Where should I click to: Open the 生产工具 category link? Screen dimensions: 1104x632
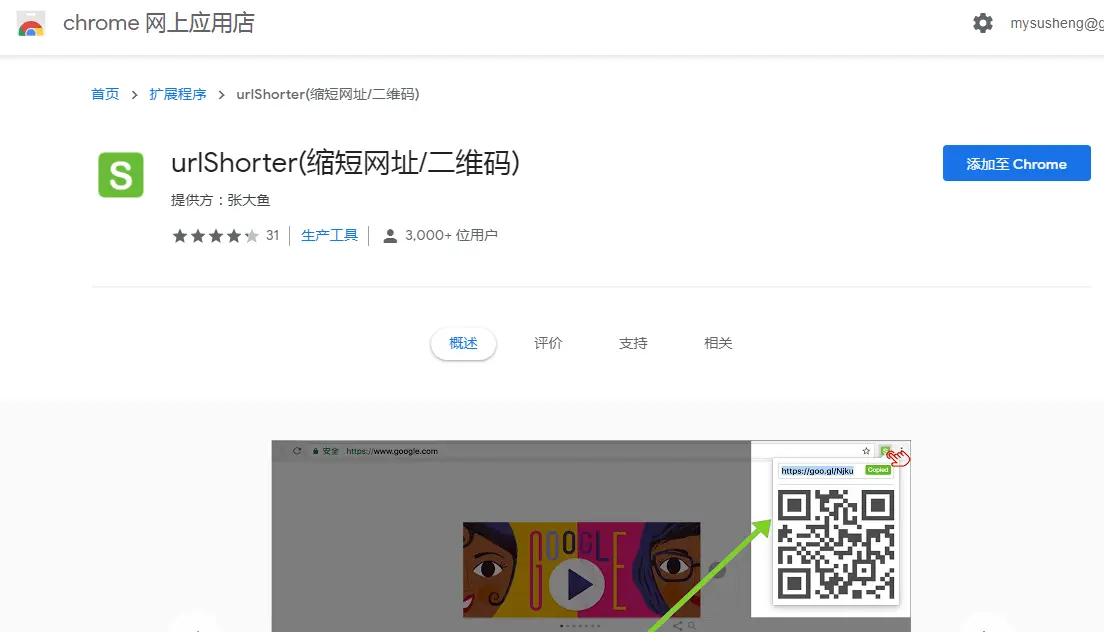[x=330, y=236]
